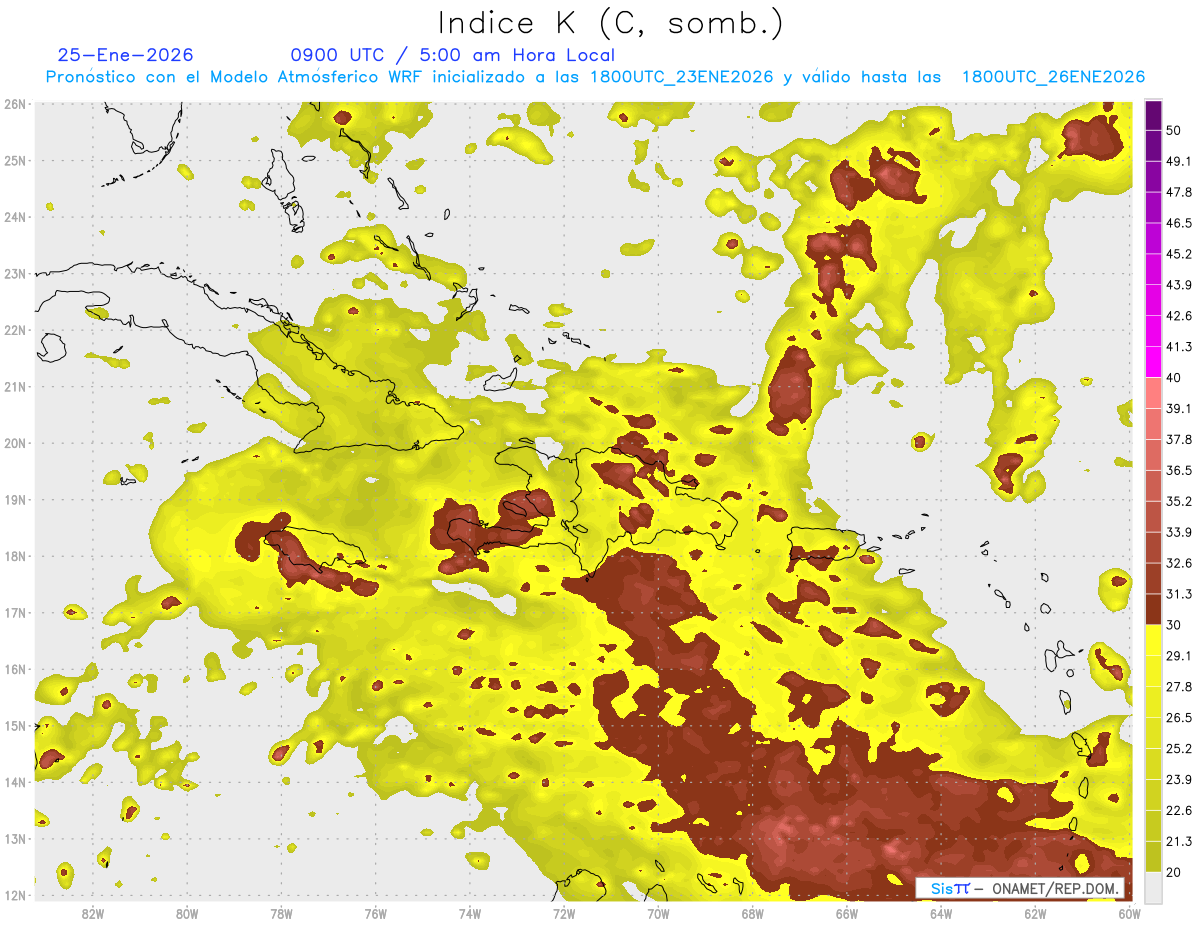The image size is (1200, 927).
Task: Click the color bar value '36.5'
Action: click(x=1178, y=471)
